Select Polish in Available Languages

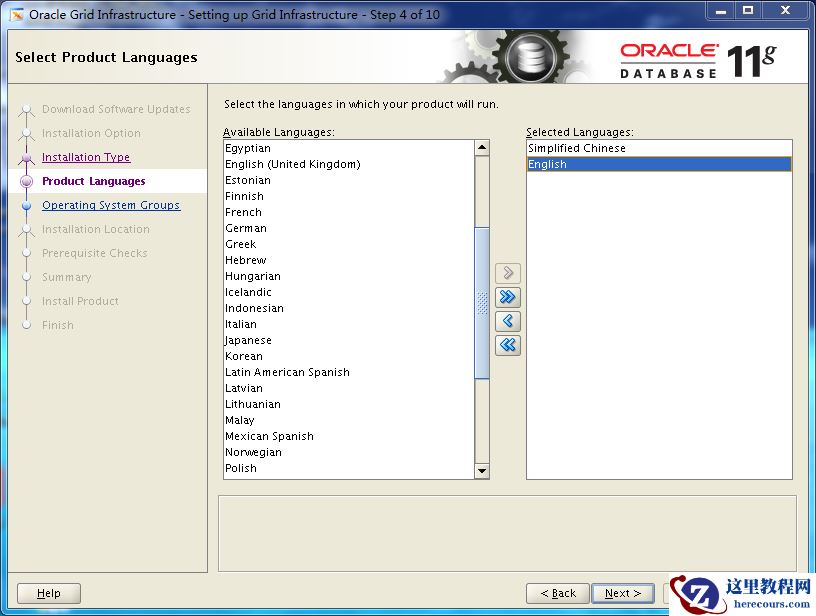point(349,468)
